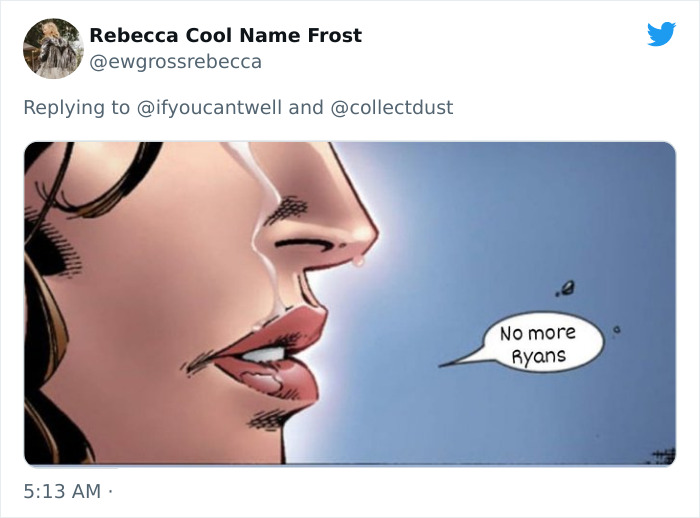Click the "No more Ryans" speech bubble
The height and width of the screenshot is (518, 700).
[538, 344]
